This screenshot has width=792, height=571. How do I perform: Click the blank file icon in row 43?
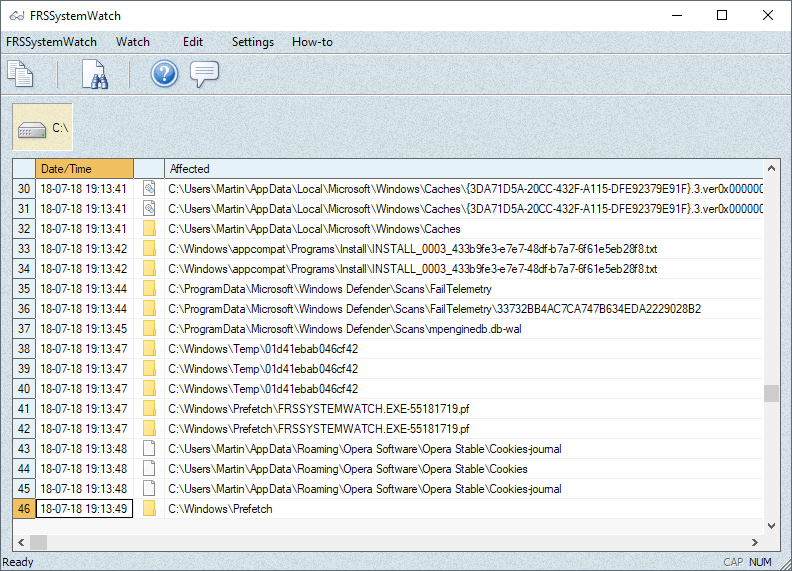click(x=149, y=449)
